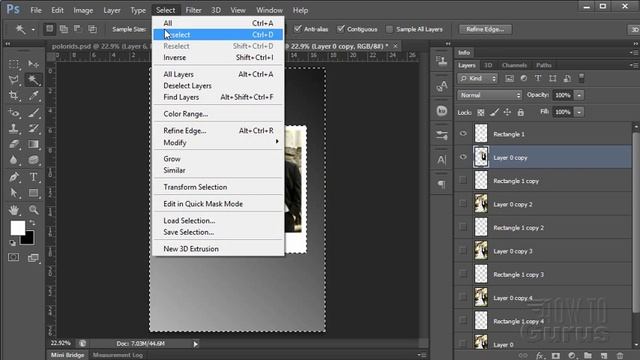Show the Rectangle 1 copy 2 layer
This screenshot has width=640, height=360.
(463, 227)
